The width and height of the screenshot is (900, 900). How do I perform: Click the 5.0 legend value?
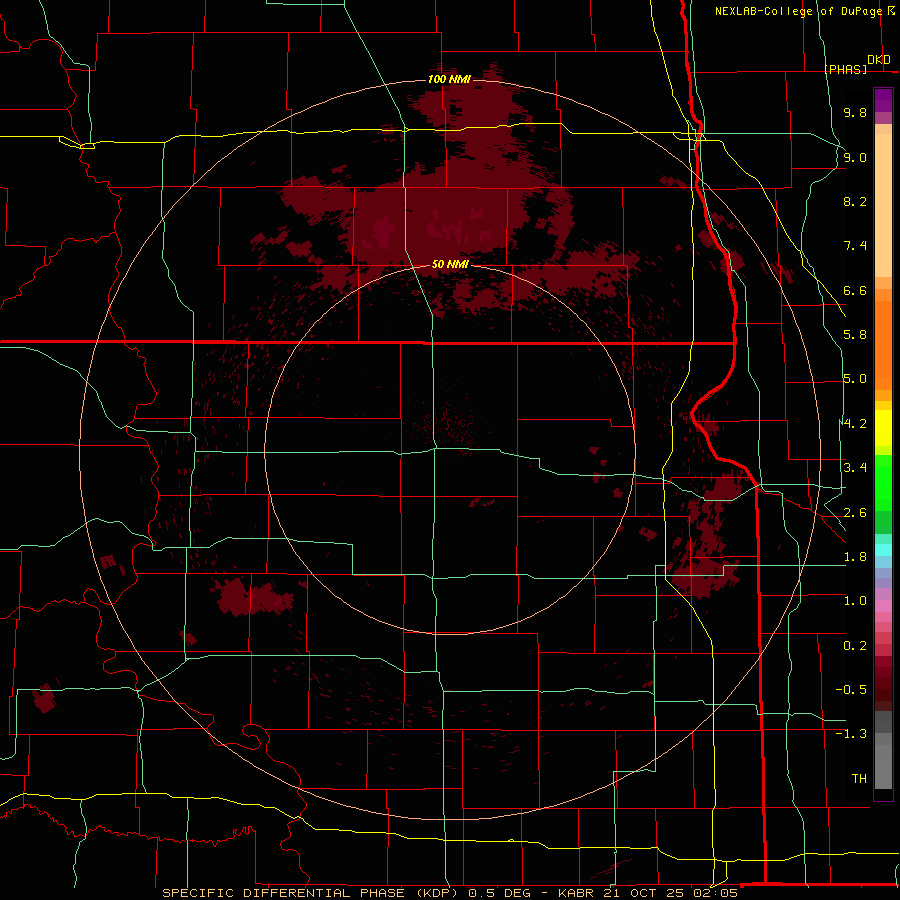[855, 379]
